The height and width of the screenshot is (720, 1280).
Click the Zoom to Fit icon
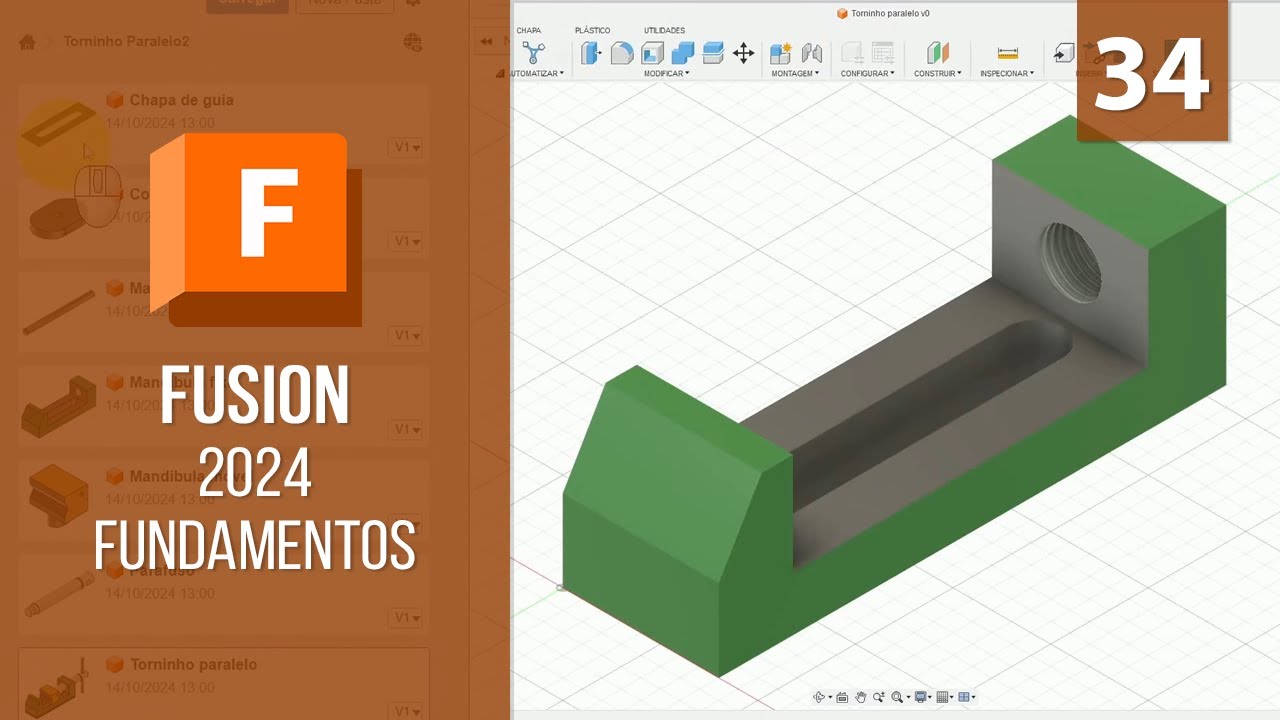(896, 697)
